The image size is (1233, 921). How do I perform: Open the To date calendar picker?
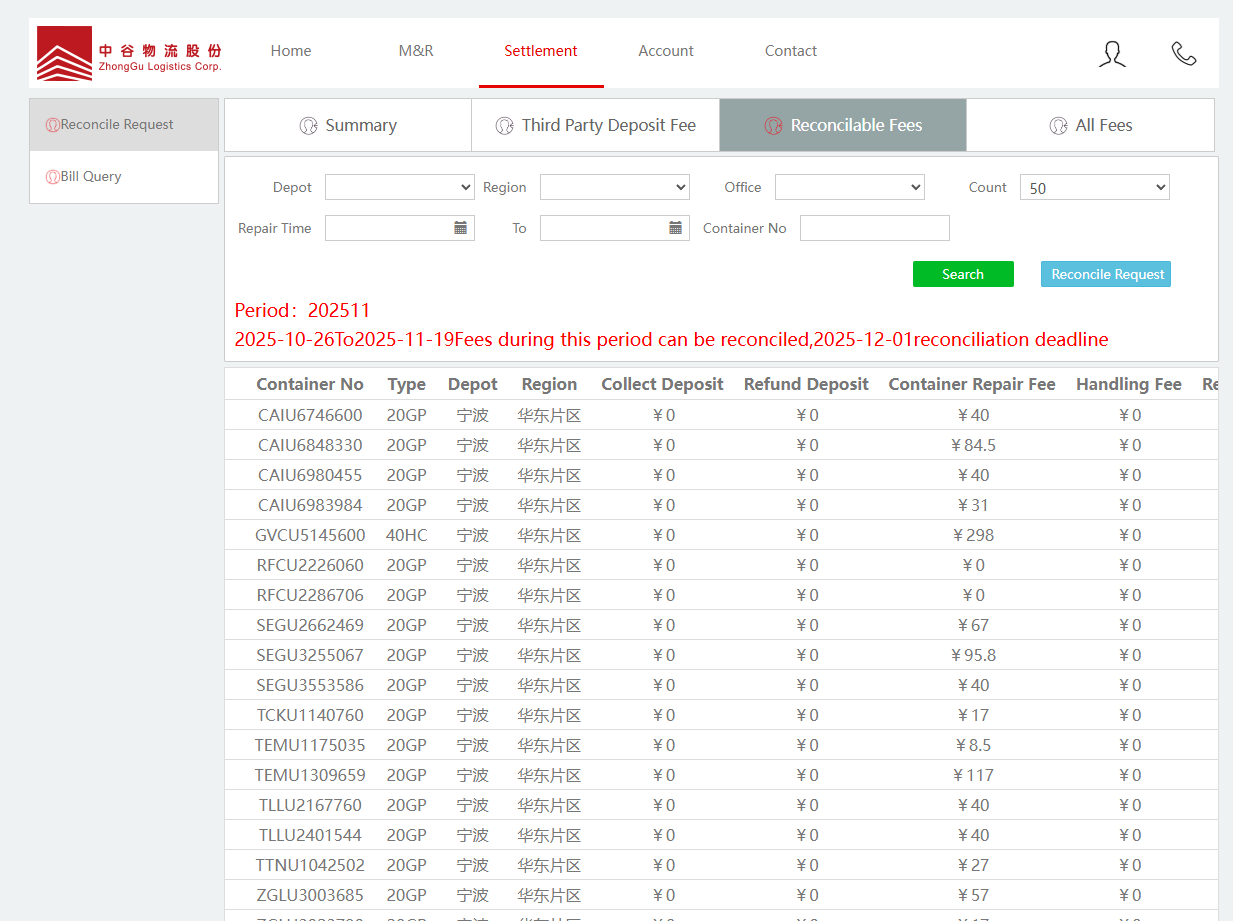tap(675, 228)
